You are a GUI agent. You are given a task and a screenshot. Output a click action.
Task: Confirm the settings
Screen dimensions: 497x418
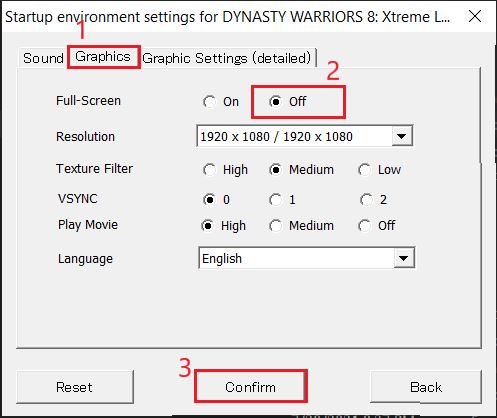click(250, 387)
